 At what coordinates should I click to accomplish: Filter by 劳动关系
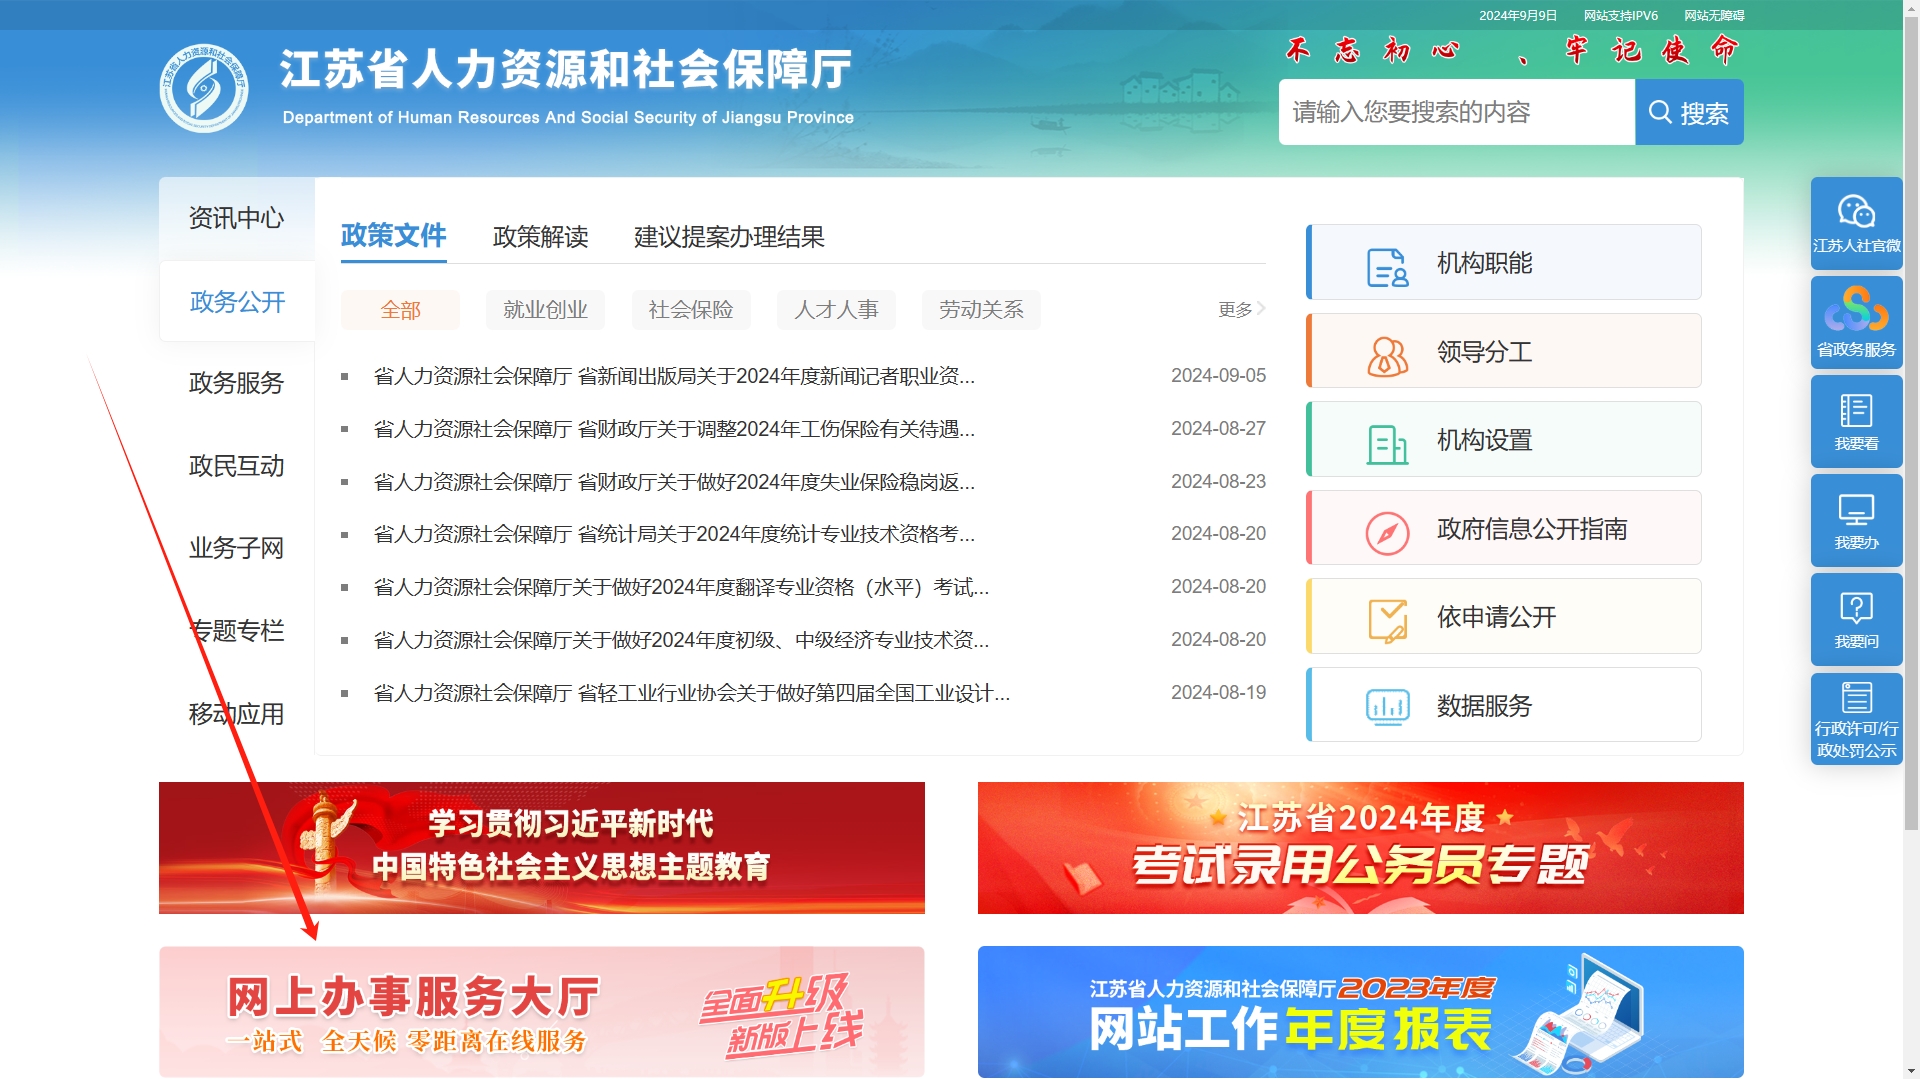981,310
